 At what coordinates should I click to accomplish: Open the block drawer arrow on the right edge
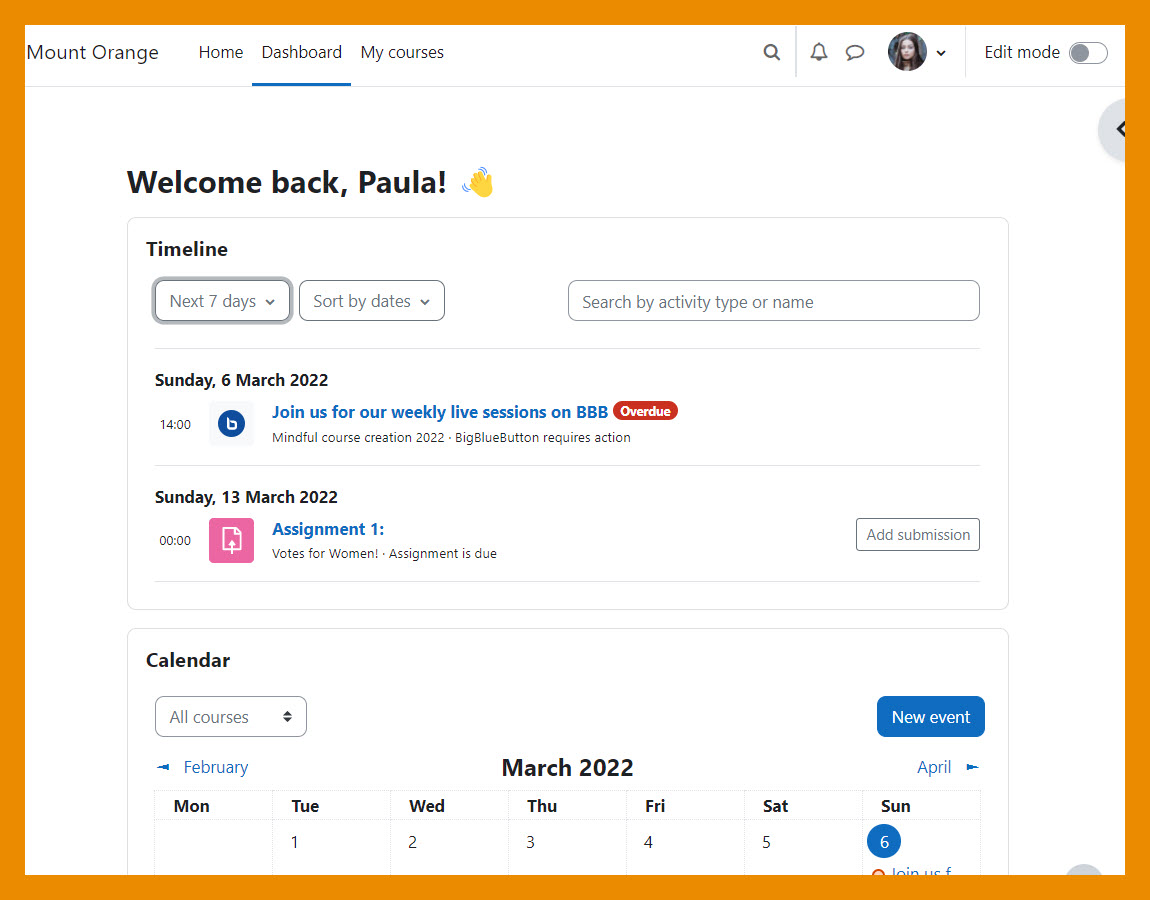1122,129
